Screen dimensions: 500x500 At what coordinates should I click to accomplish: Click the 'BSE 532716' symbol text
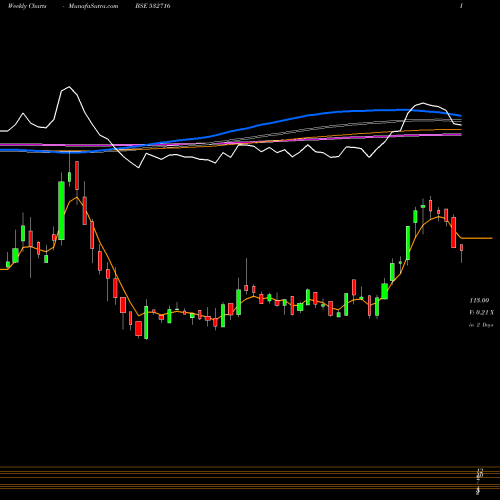click(x=153, y=6)
